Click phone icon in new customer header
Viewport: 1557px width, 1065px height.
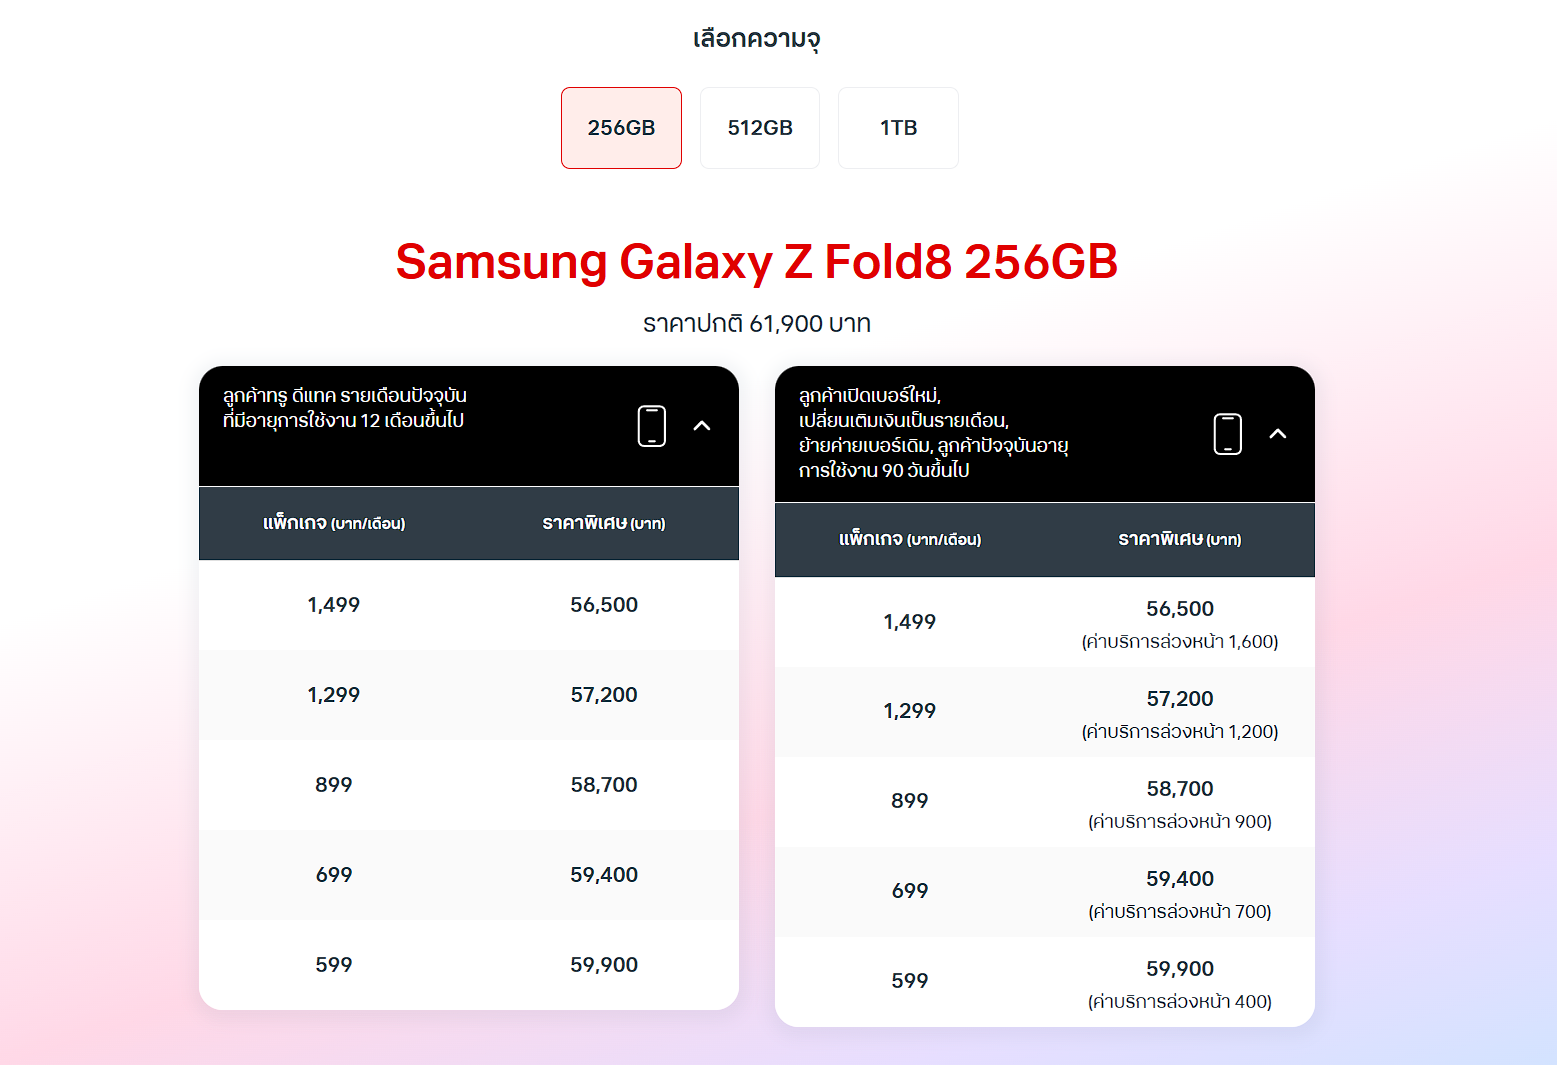[1228, 434]
